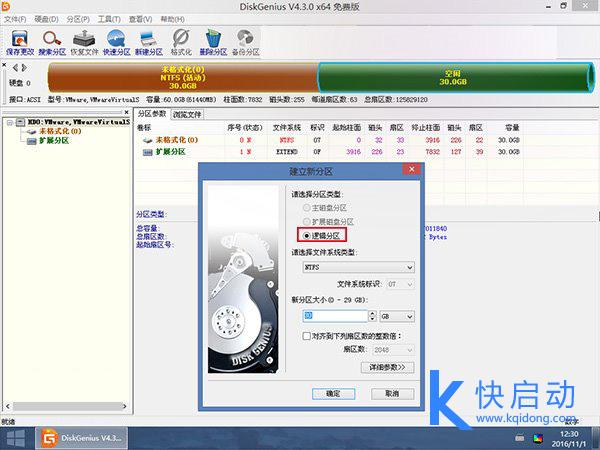Select 未格式化(0) in the disk tree
This screenshot has width=600, height=450.
[60, 131]
